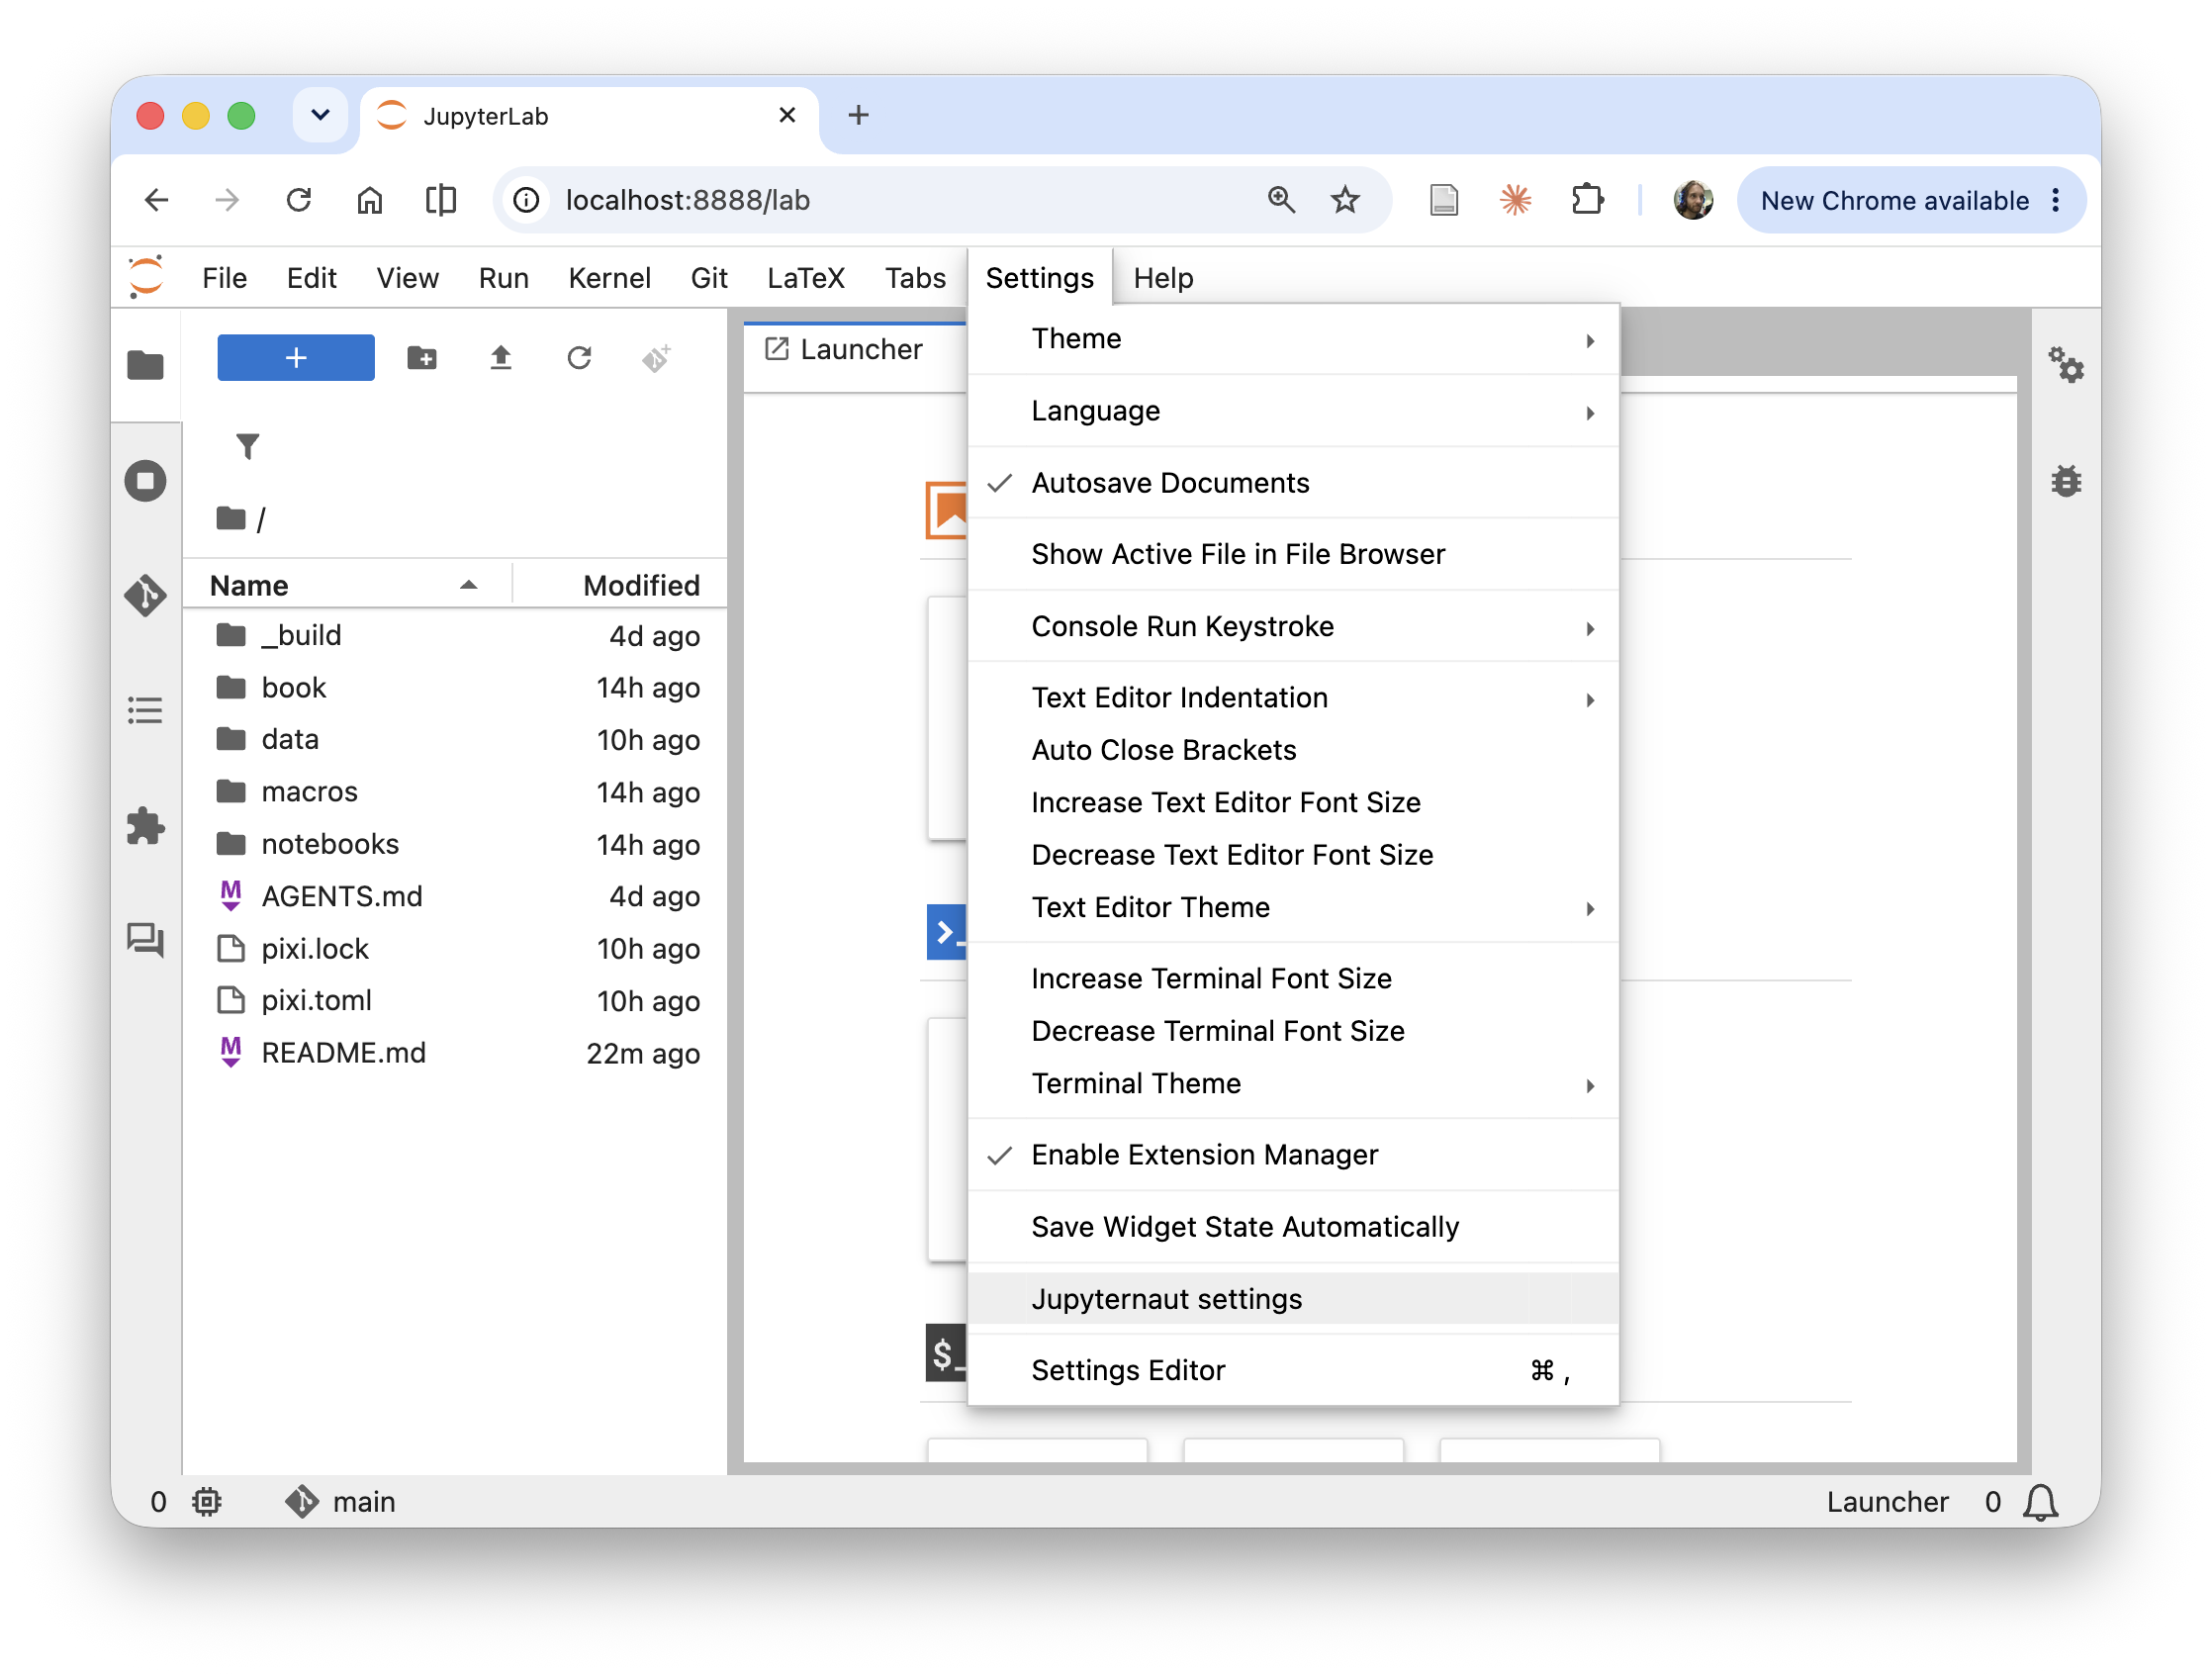This screenshot has width=2212, height=1674.
Task: Upload files with the upload icon
Action: click(x=501, y=358)
